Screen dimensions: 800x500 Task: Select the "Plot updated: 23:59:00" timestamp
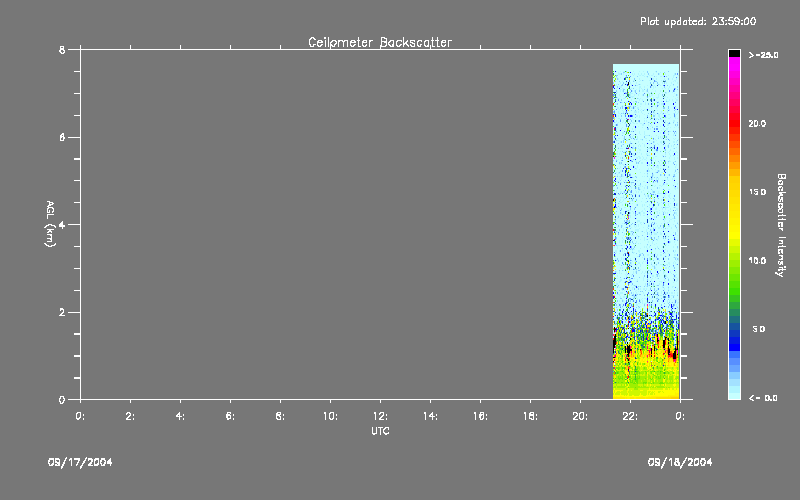[698, 21]
